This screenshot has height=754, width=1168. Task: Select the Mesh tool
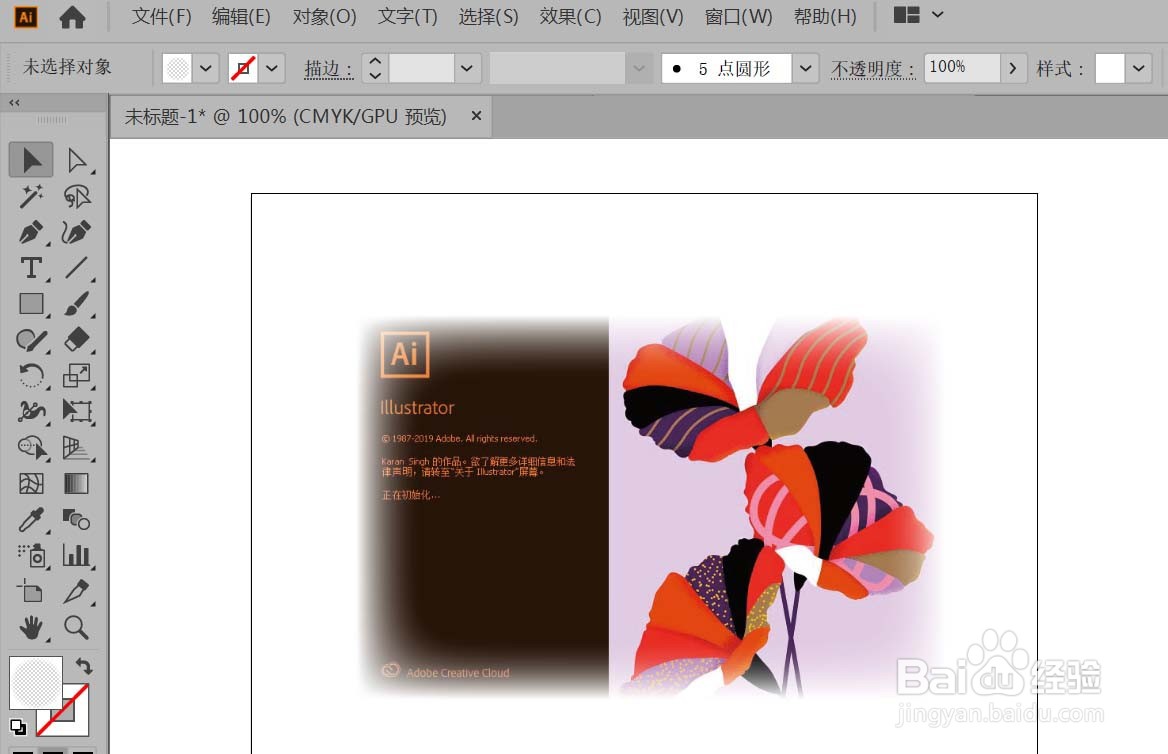(31, 484)
